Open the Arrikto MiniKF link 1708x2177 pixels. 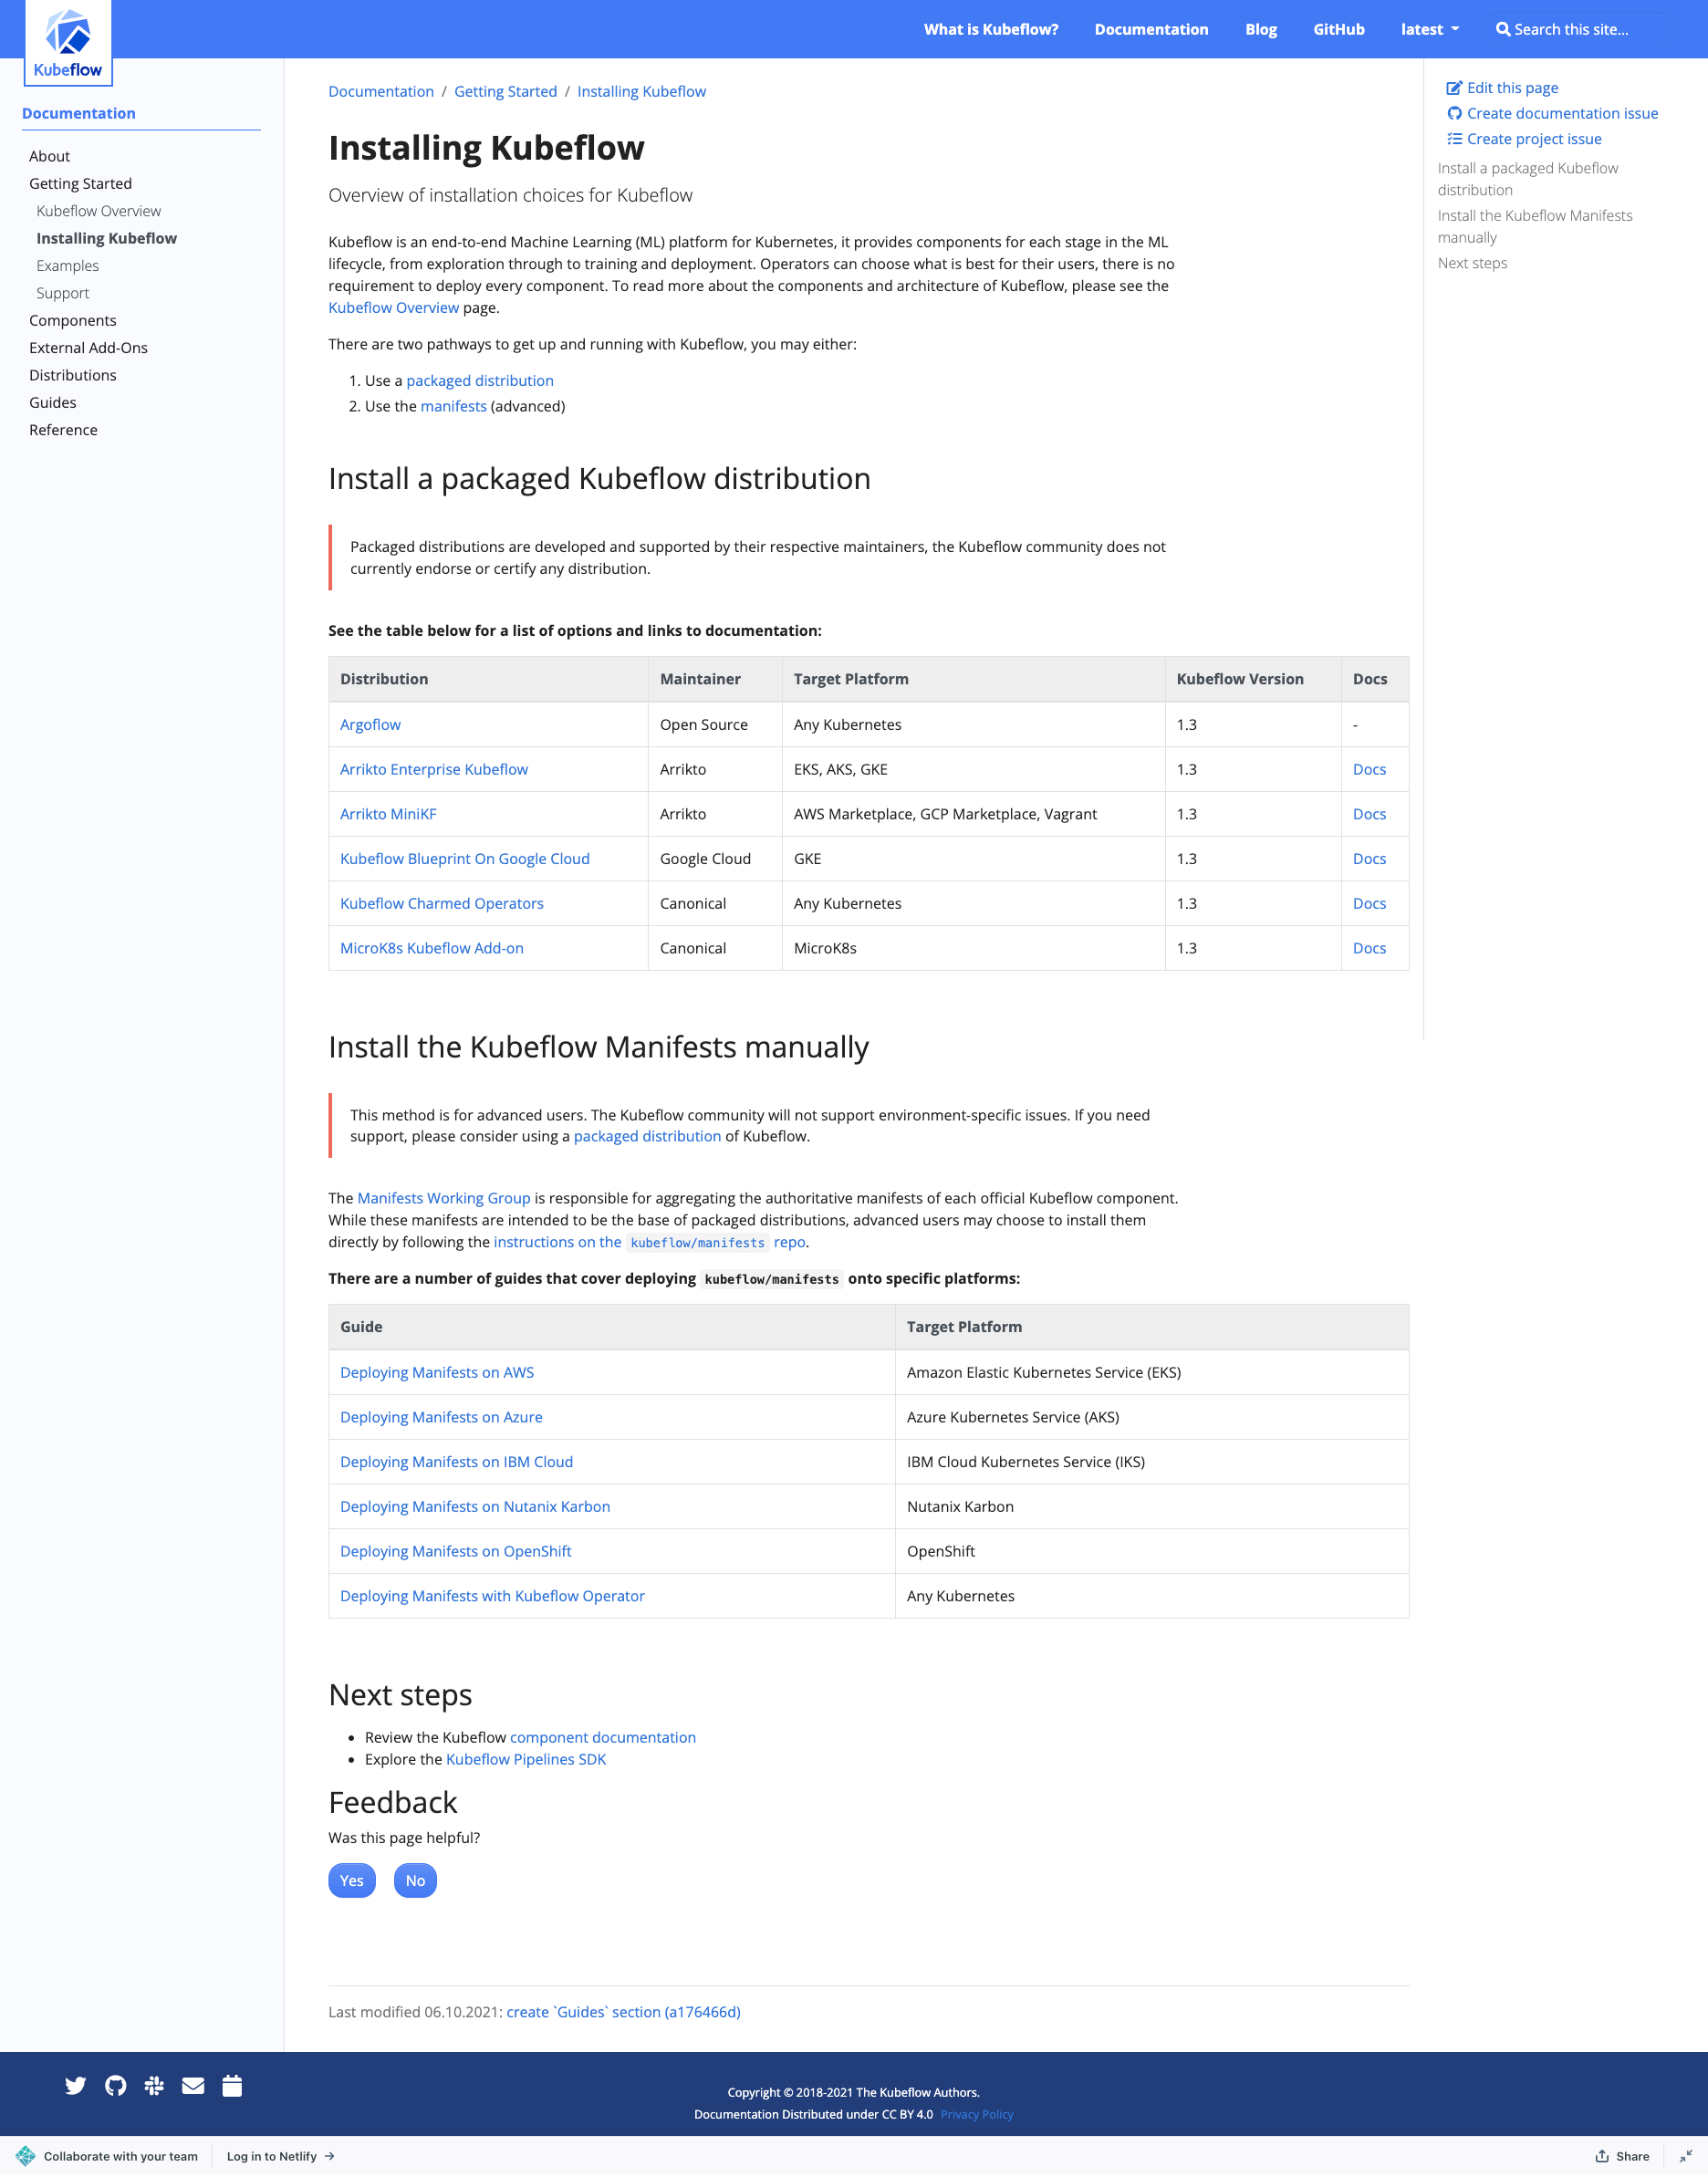click(x=388, y=814)
